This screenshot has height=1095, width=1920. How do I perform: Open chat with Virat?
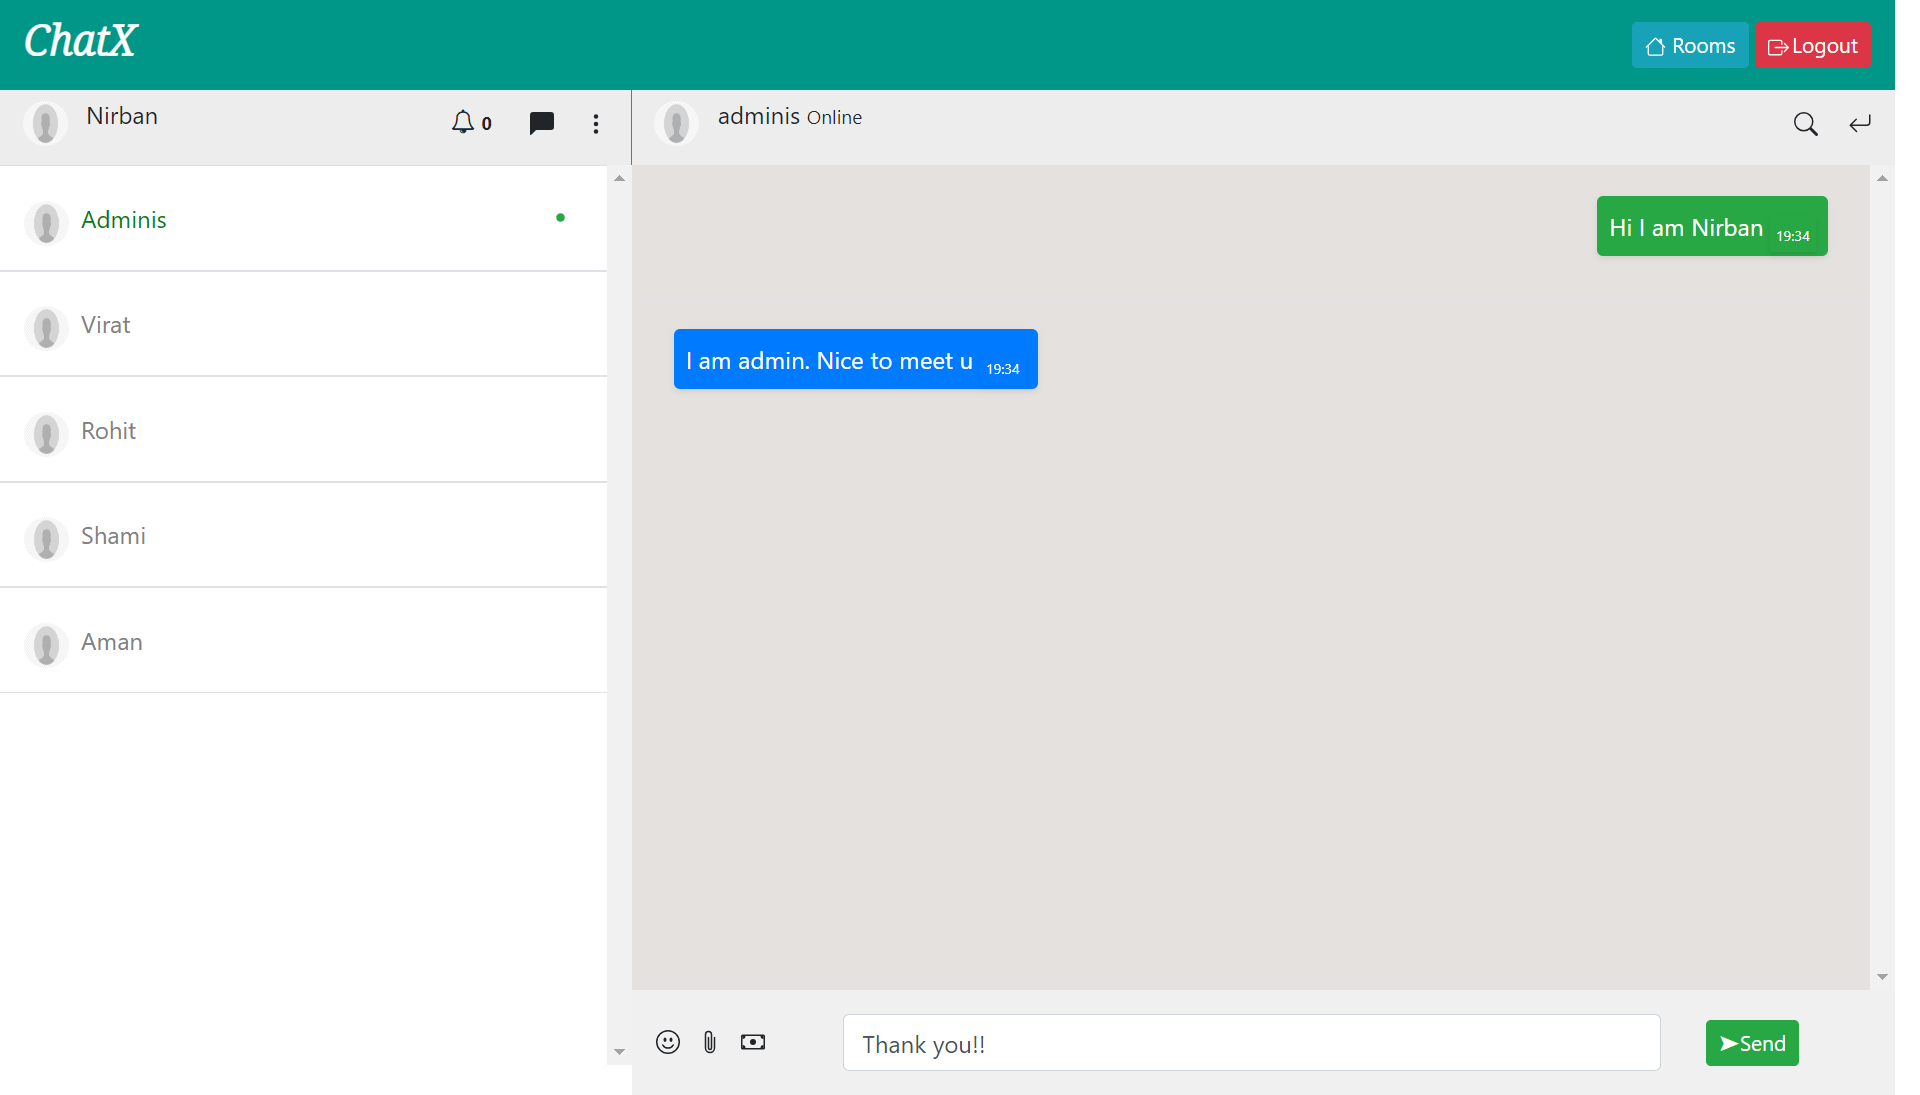(x=303, y=324)
